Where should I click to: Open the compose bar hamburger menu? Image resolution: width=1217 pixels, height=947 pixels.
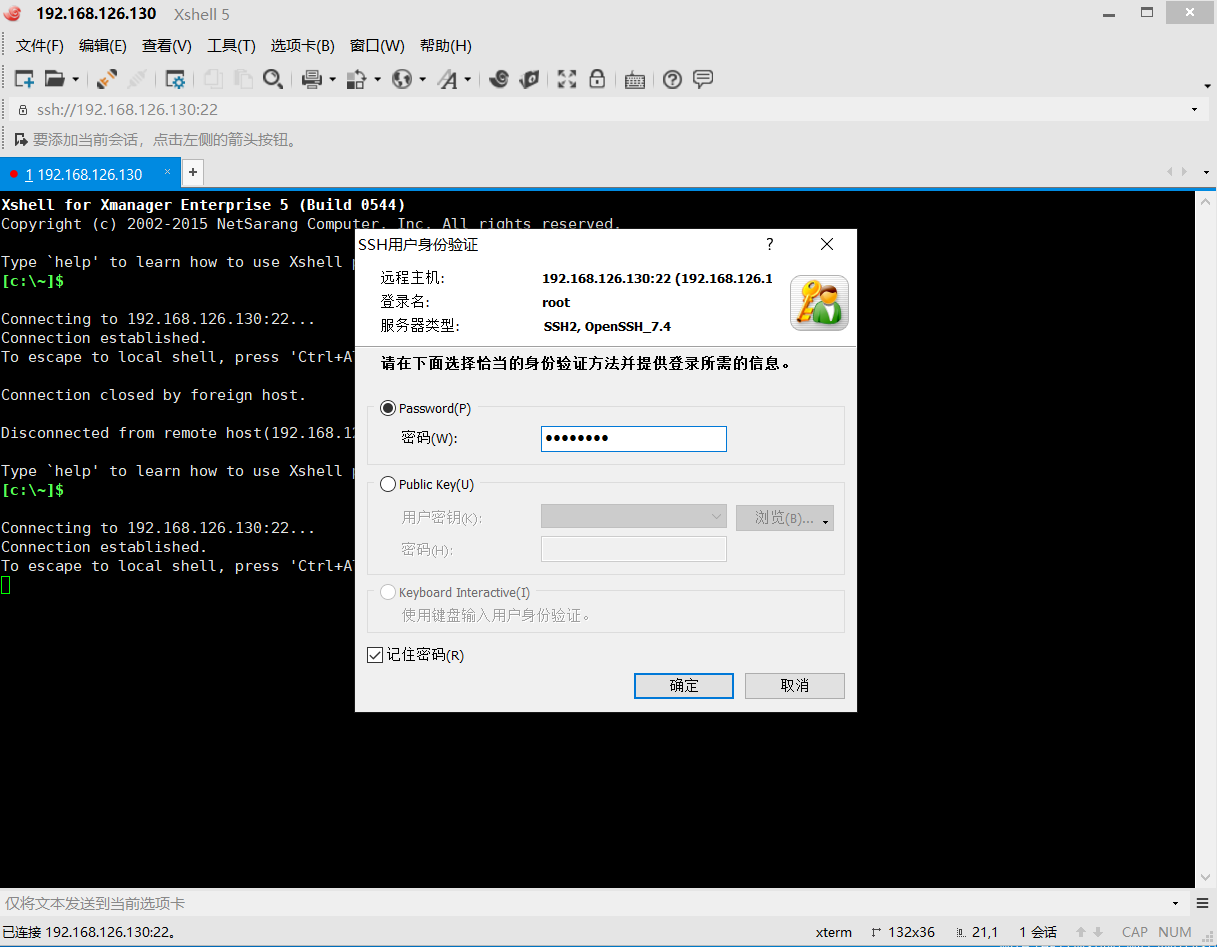pyautogui.click(x=1203, y=903)
